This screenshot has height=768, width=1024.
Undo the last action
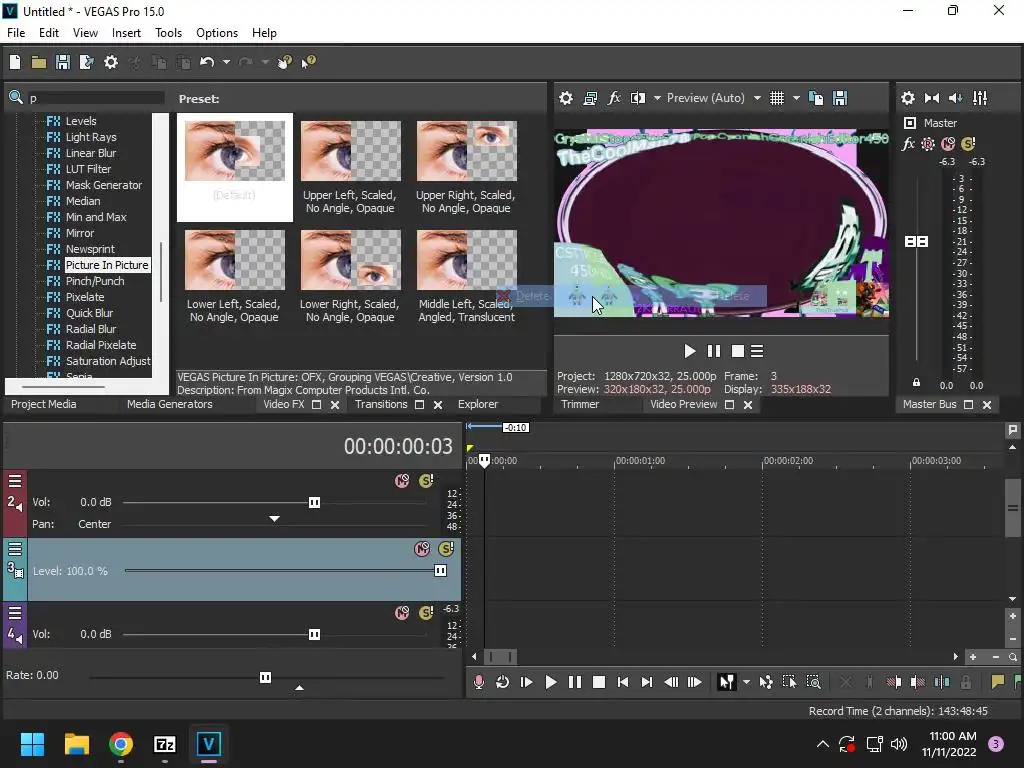coord(207,62)
